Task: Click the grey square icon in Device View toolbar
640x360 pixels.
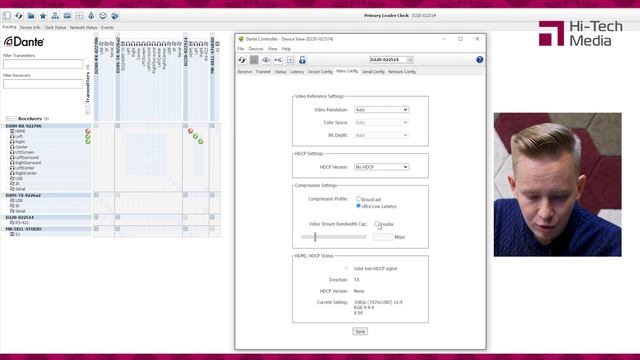Action: tap(254, 60)
